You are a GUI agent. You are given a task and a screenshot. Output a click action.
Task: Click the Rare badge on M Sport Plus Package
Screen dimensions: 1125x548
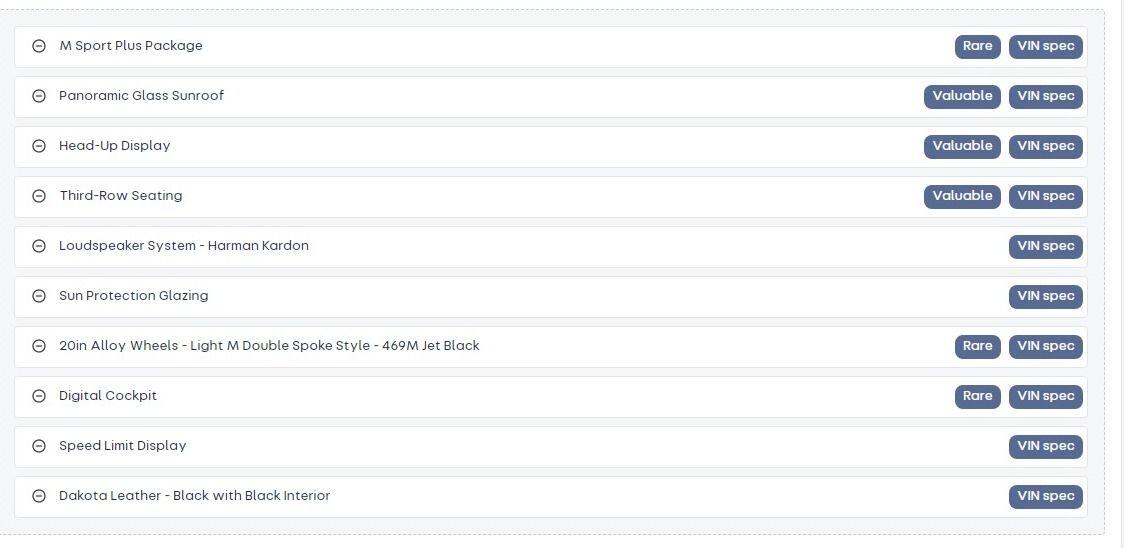coord(977,47)
